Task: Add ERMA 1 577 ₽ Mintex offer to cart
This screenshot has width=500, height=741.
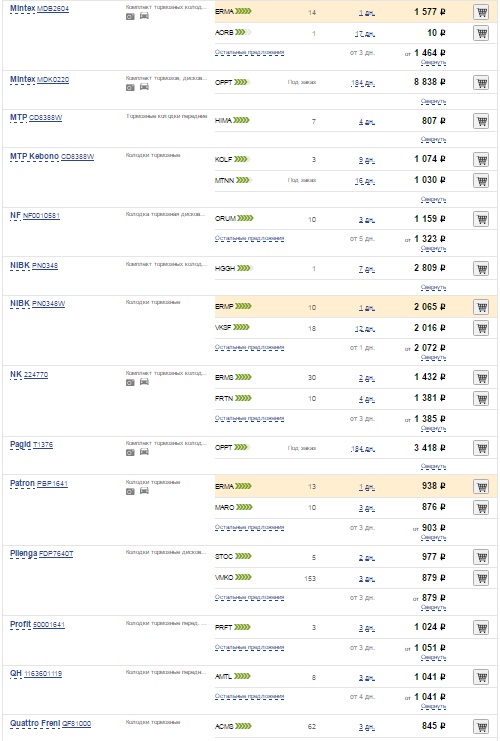Action: coord(481,12)
